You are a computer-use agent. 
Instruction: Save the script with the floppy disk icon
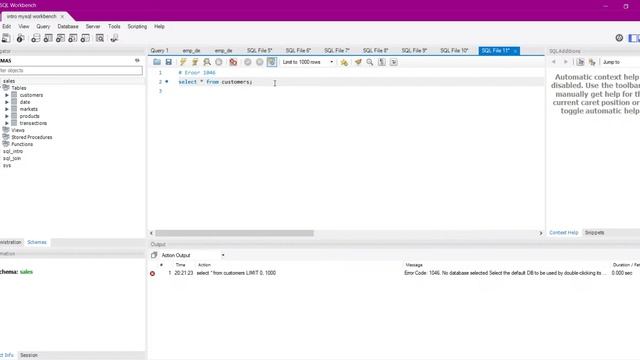point(169,62)
